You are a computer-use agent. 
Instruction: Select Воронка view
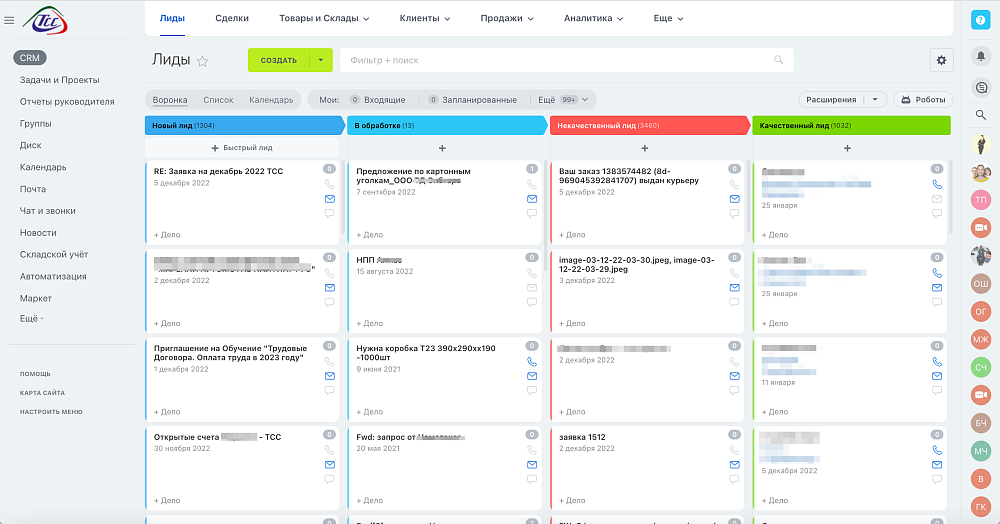(x=170, y=100)
